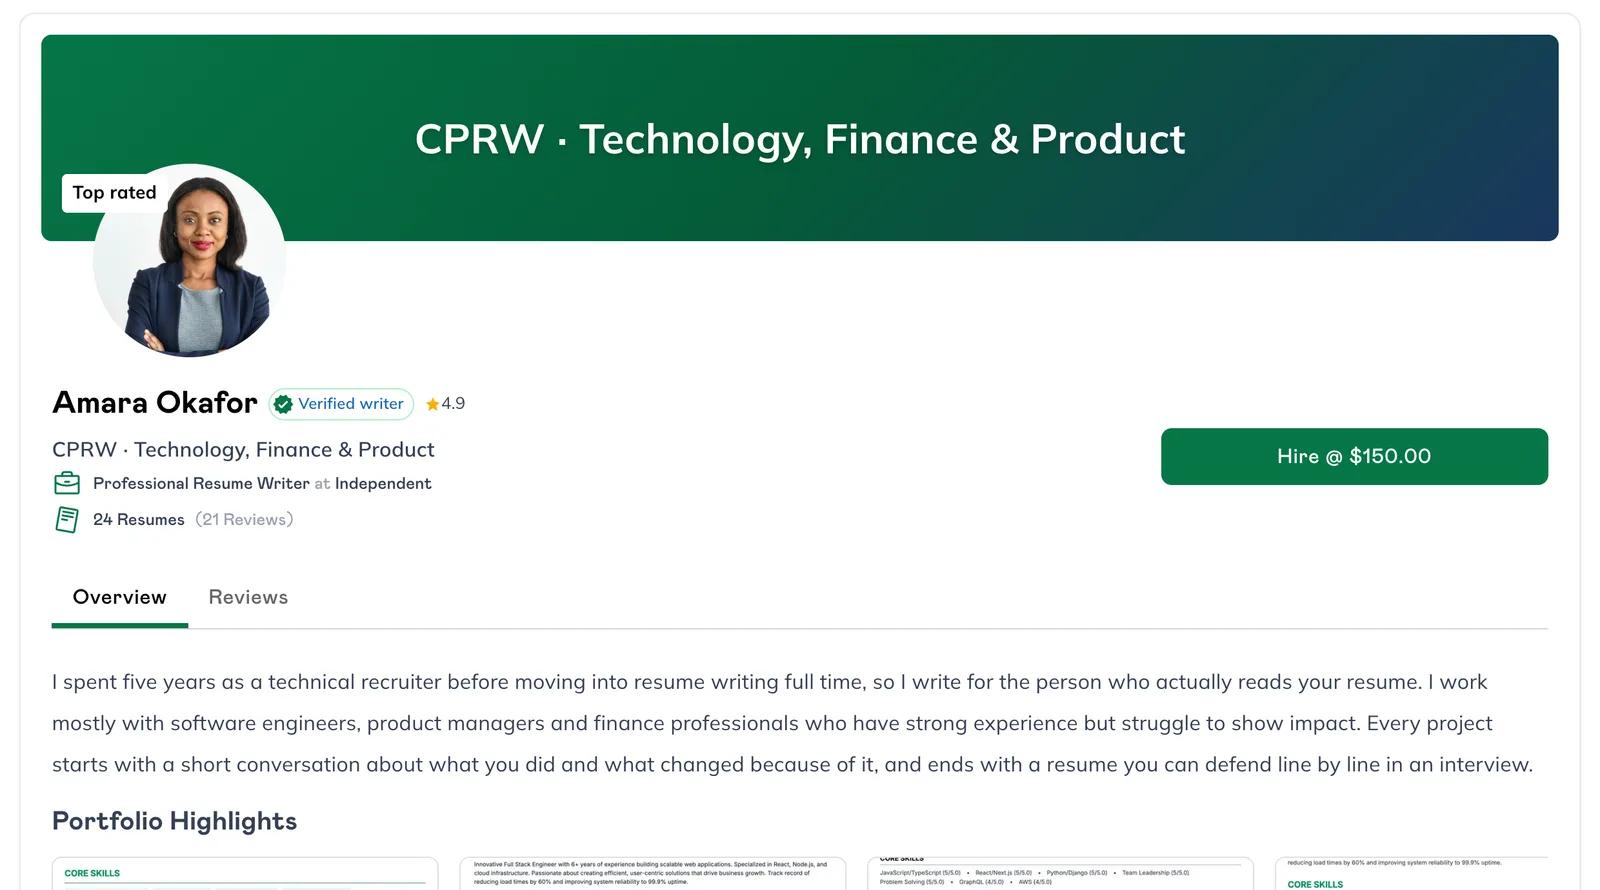This screenshot has width=1600, height=890.
Task: Hire the writer for $150.00
Action: (x=1354, y=456)
